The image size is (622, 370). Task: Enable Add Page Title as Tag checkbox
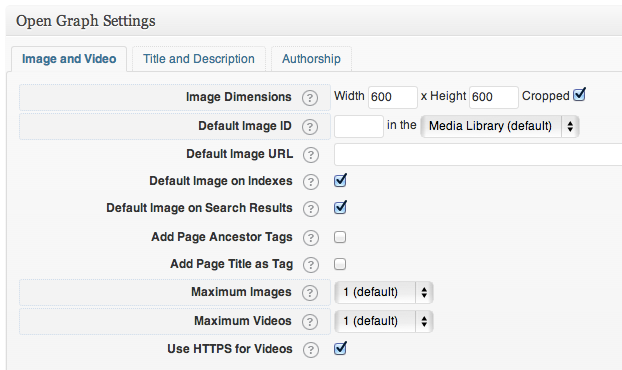pyautogui.click(x=340, y=264)
